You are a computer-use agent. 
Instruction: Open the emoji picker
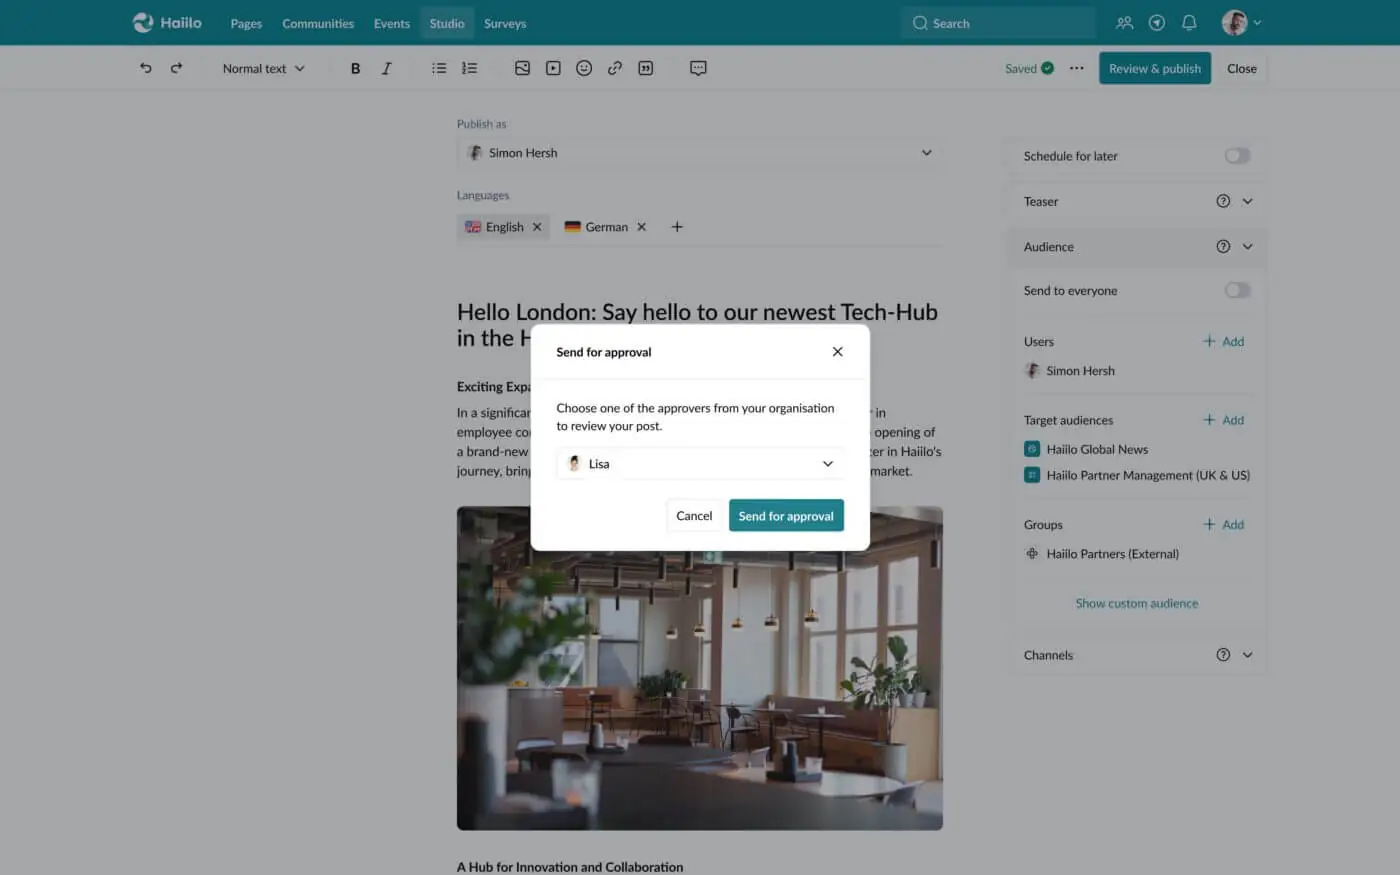(x=584, y=68)
